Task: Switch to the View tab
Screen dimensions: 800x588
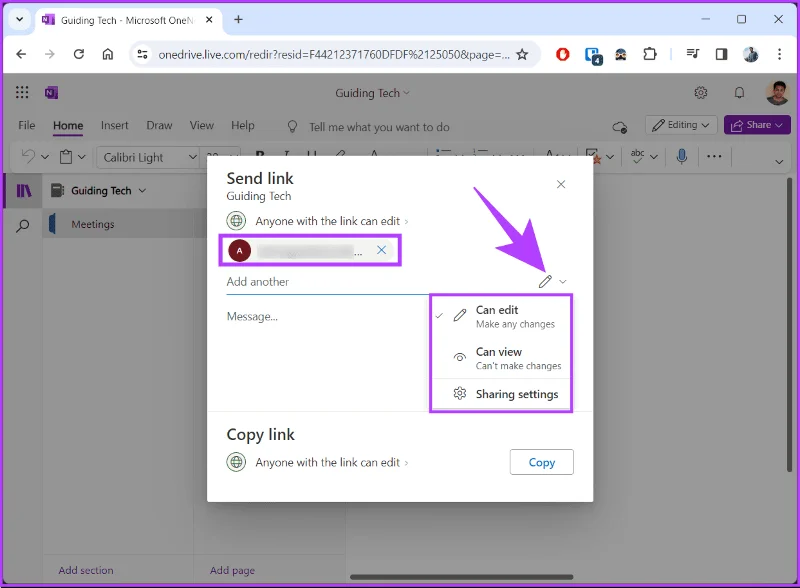Action: pyautogui.click(x=202, y=126)
